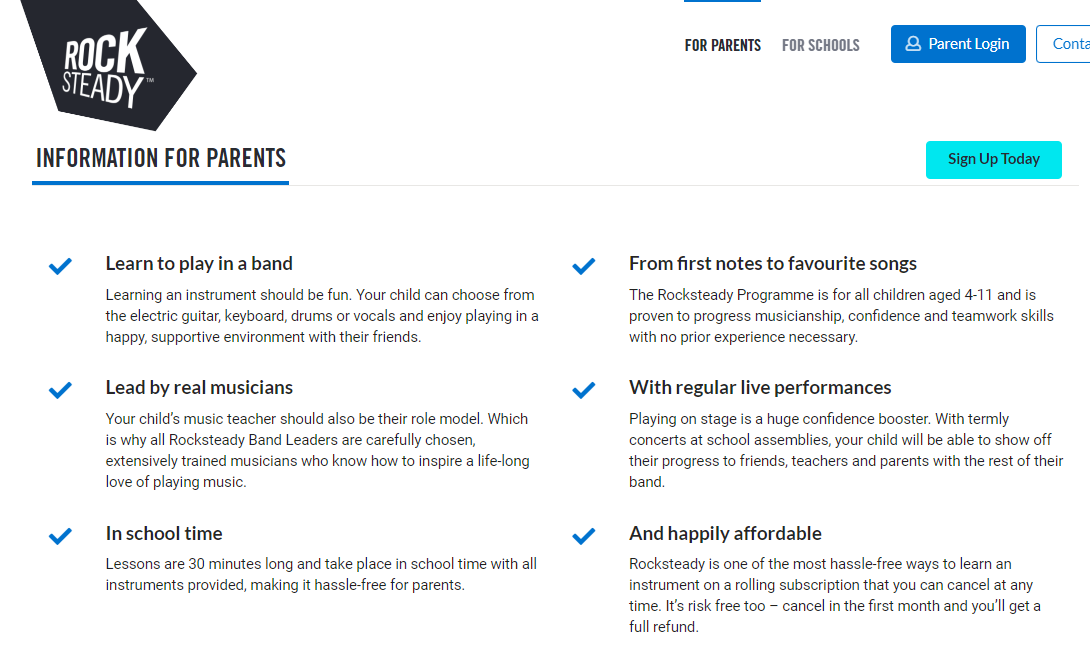Click the Learn to play in a band heading

pyautogui.click(x=199, y=264)
